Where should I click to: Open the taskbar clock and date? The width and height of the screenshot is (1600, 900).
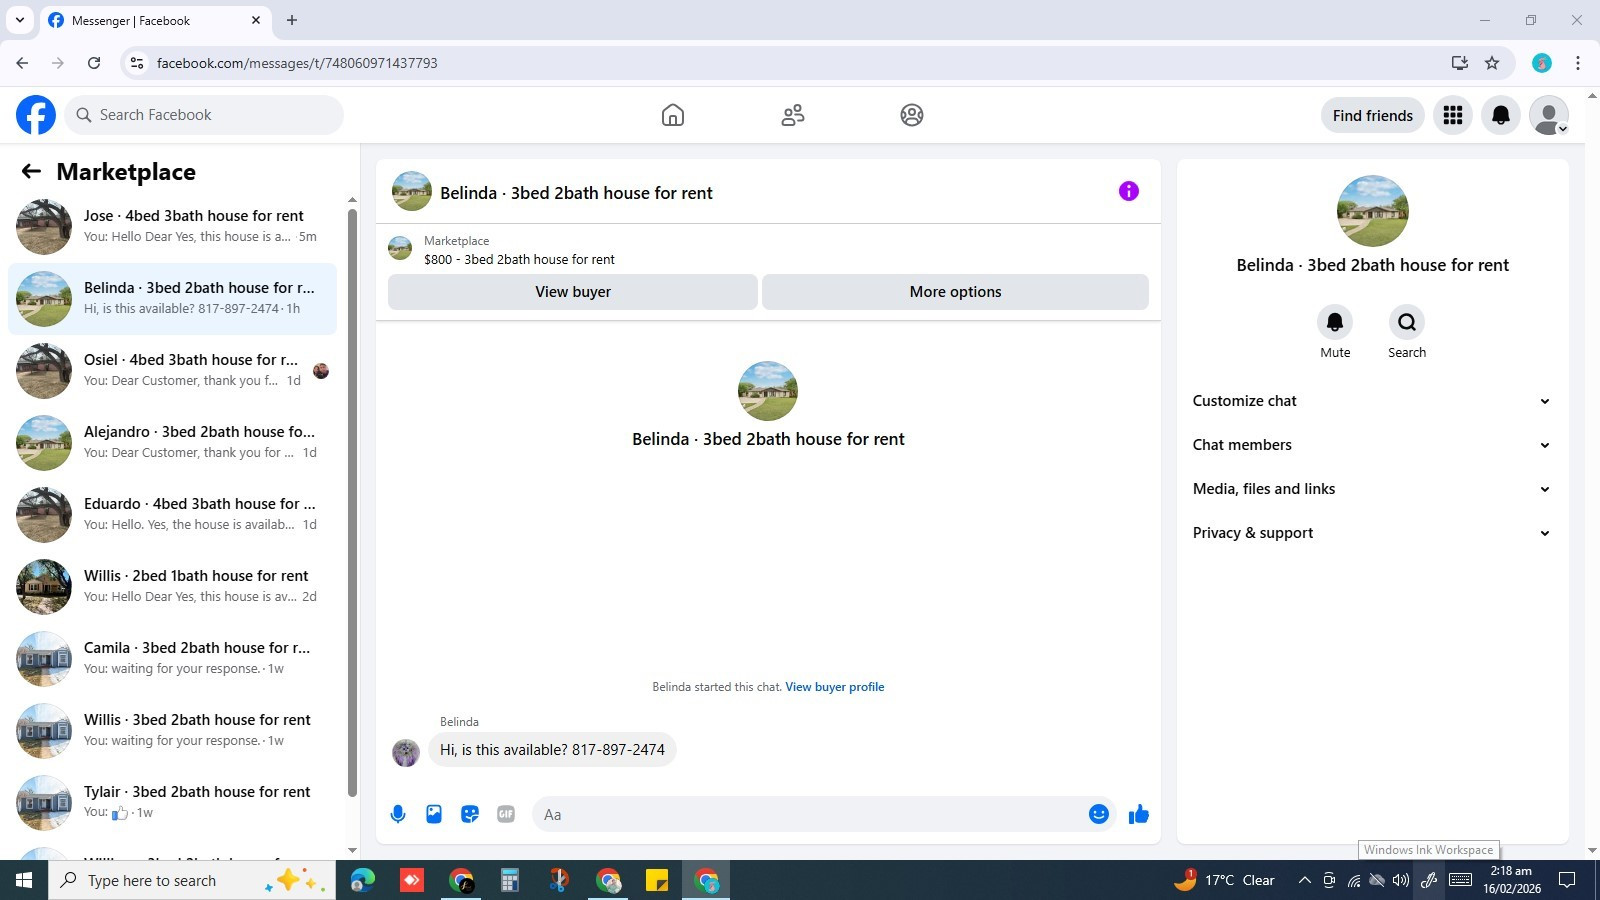point(1511,880)
